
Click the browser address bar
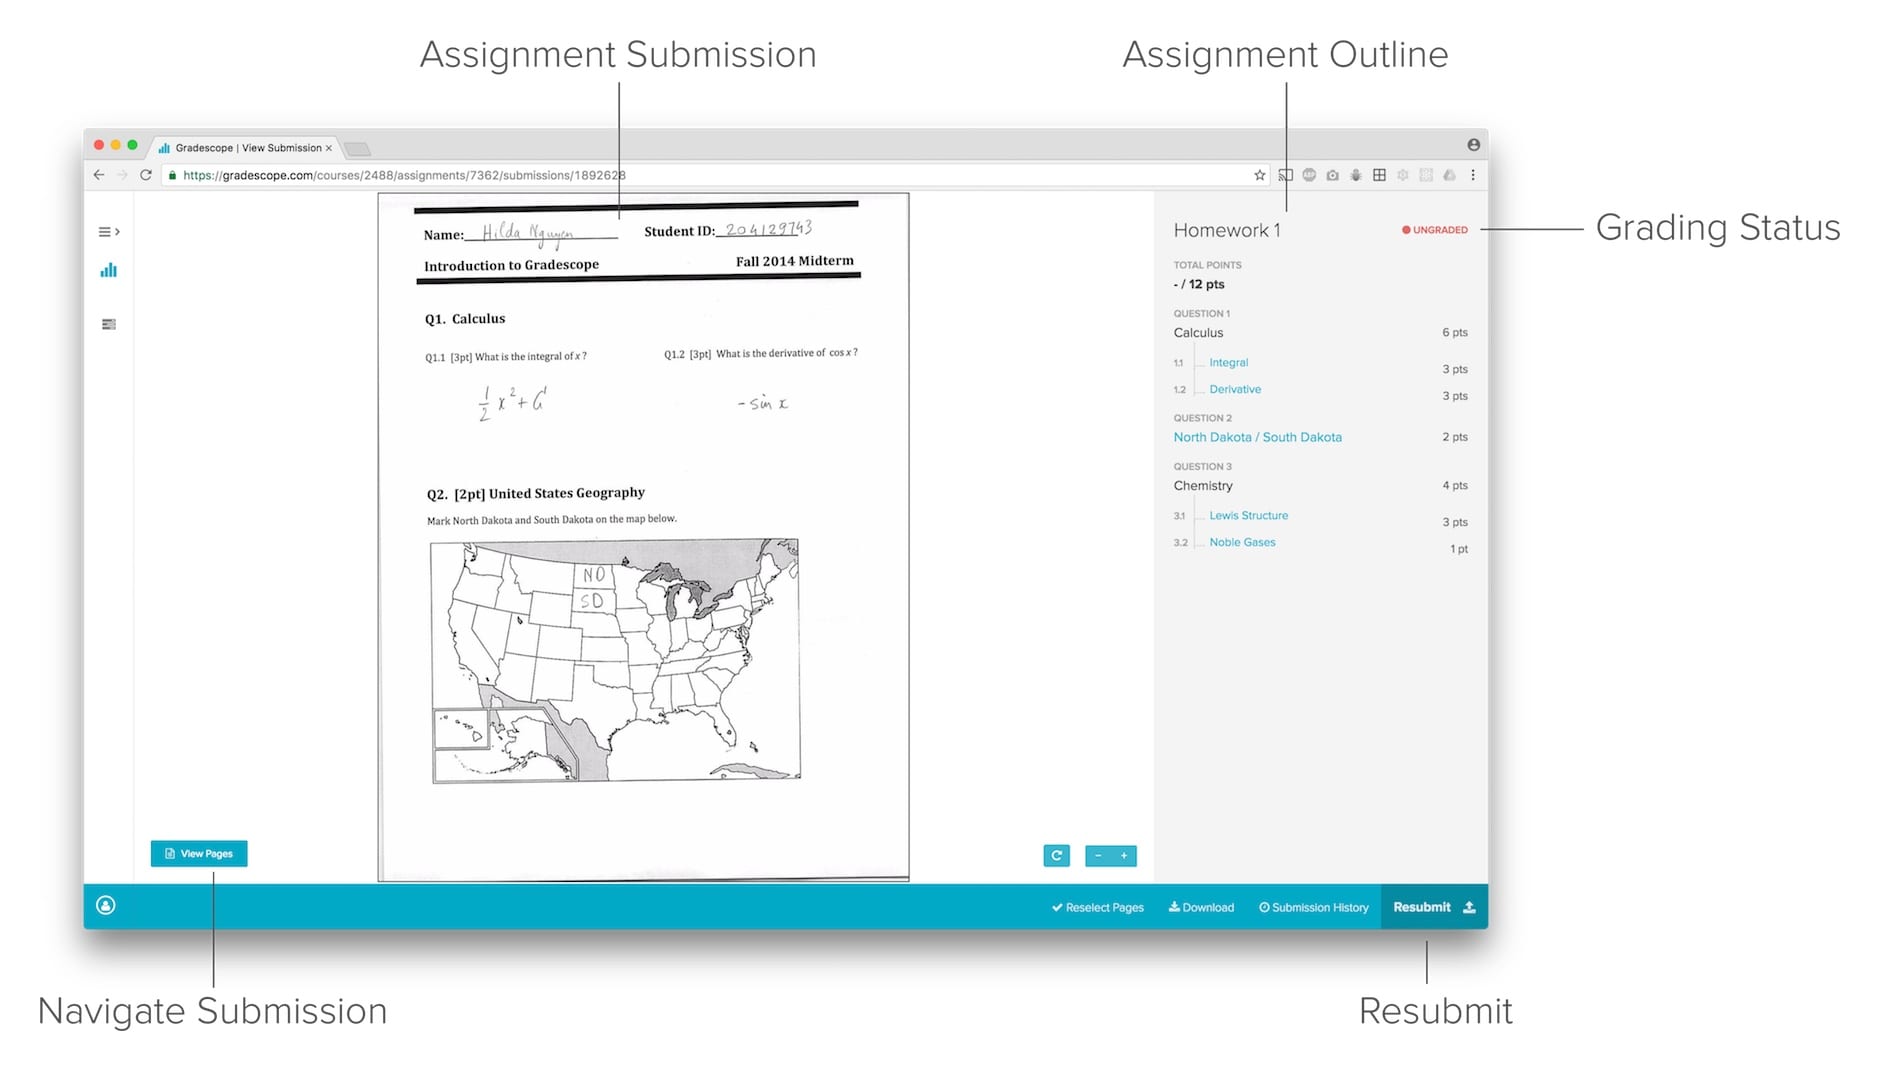pos(700,176)
